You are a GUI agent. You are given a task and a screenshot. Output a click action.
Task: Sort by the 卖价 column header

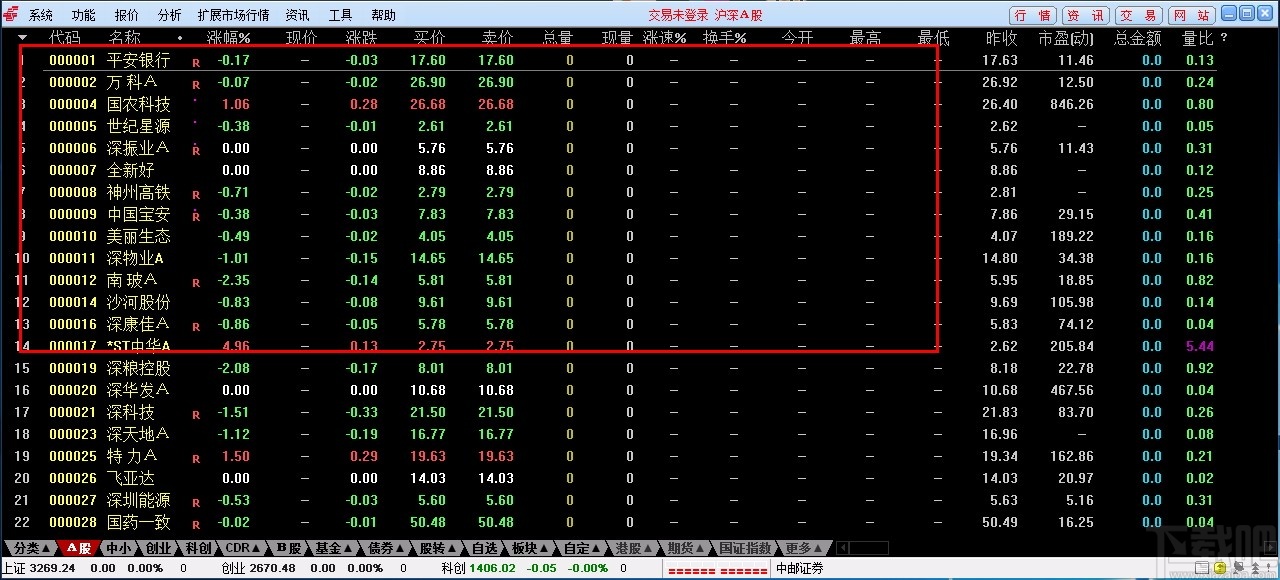pyautogui.click(x=497, y=38)
